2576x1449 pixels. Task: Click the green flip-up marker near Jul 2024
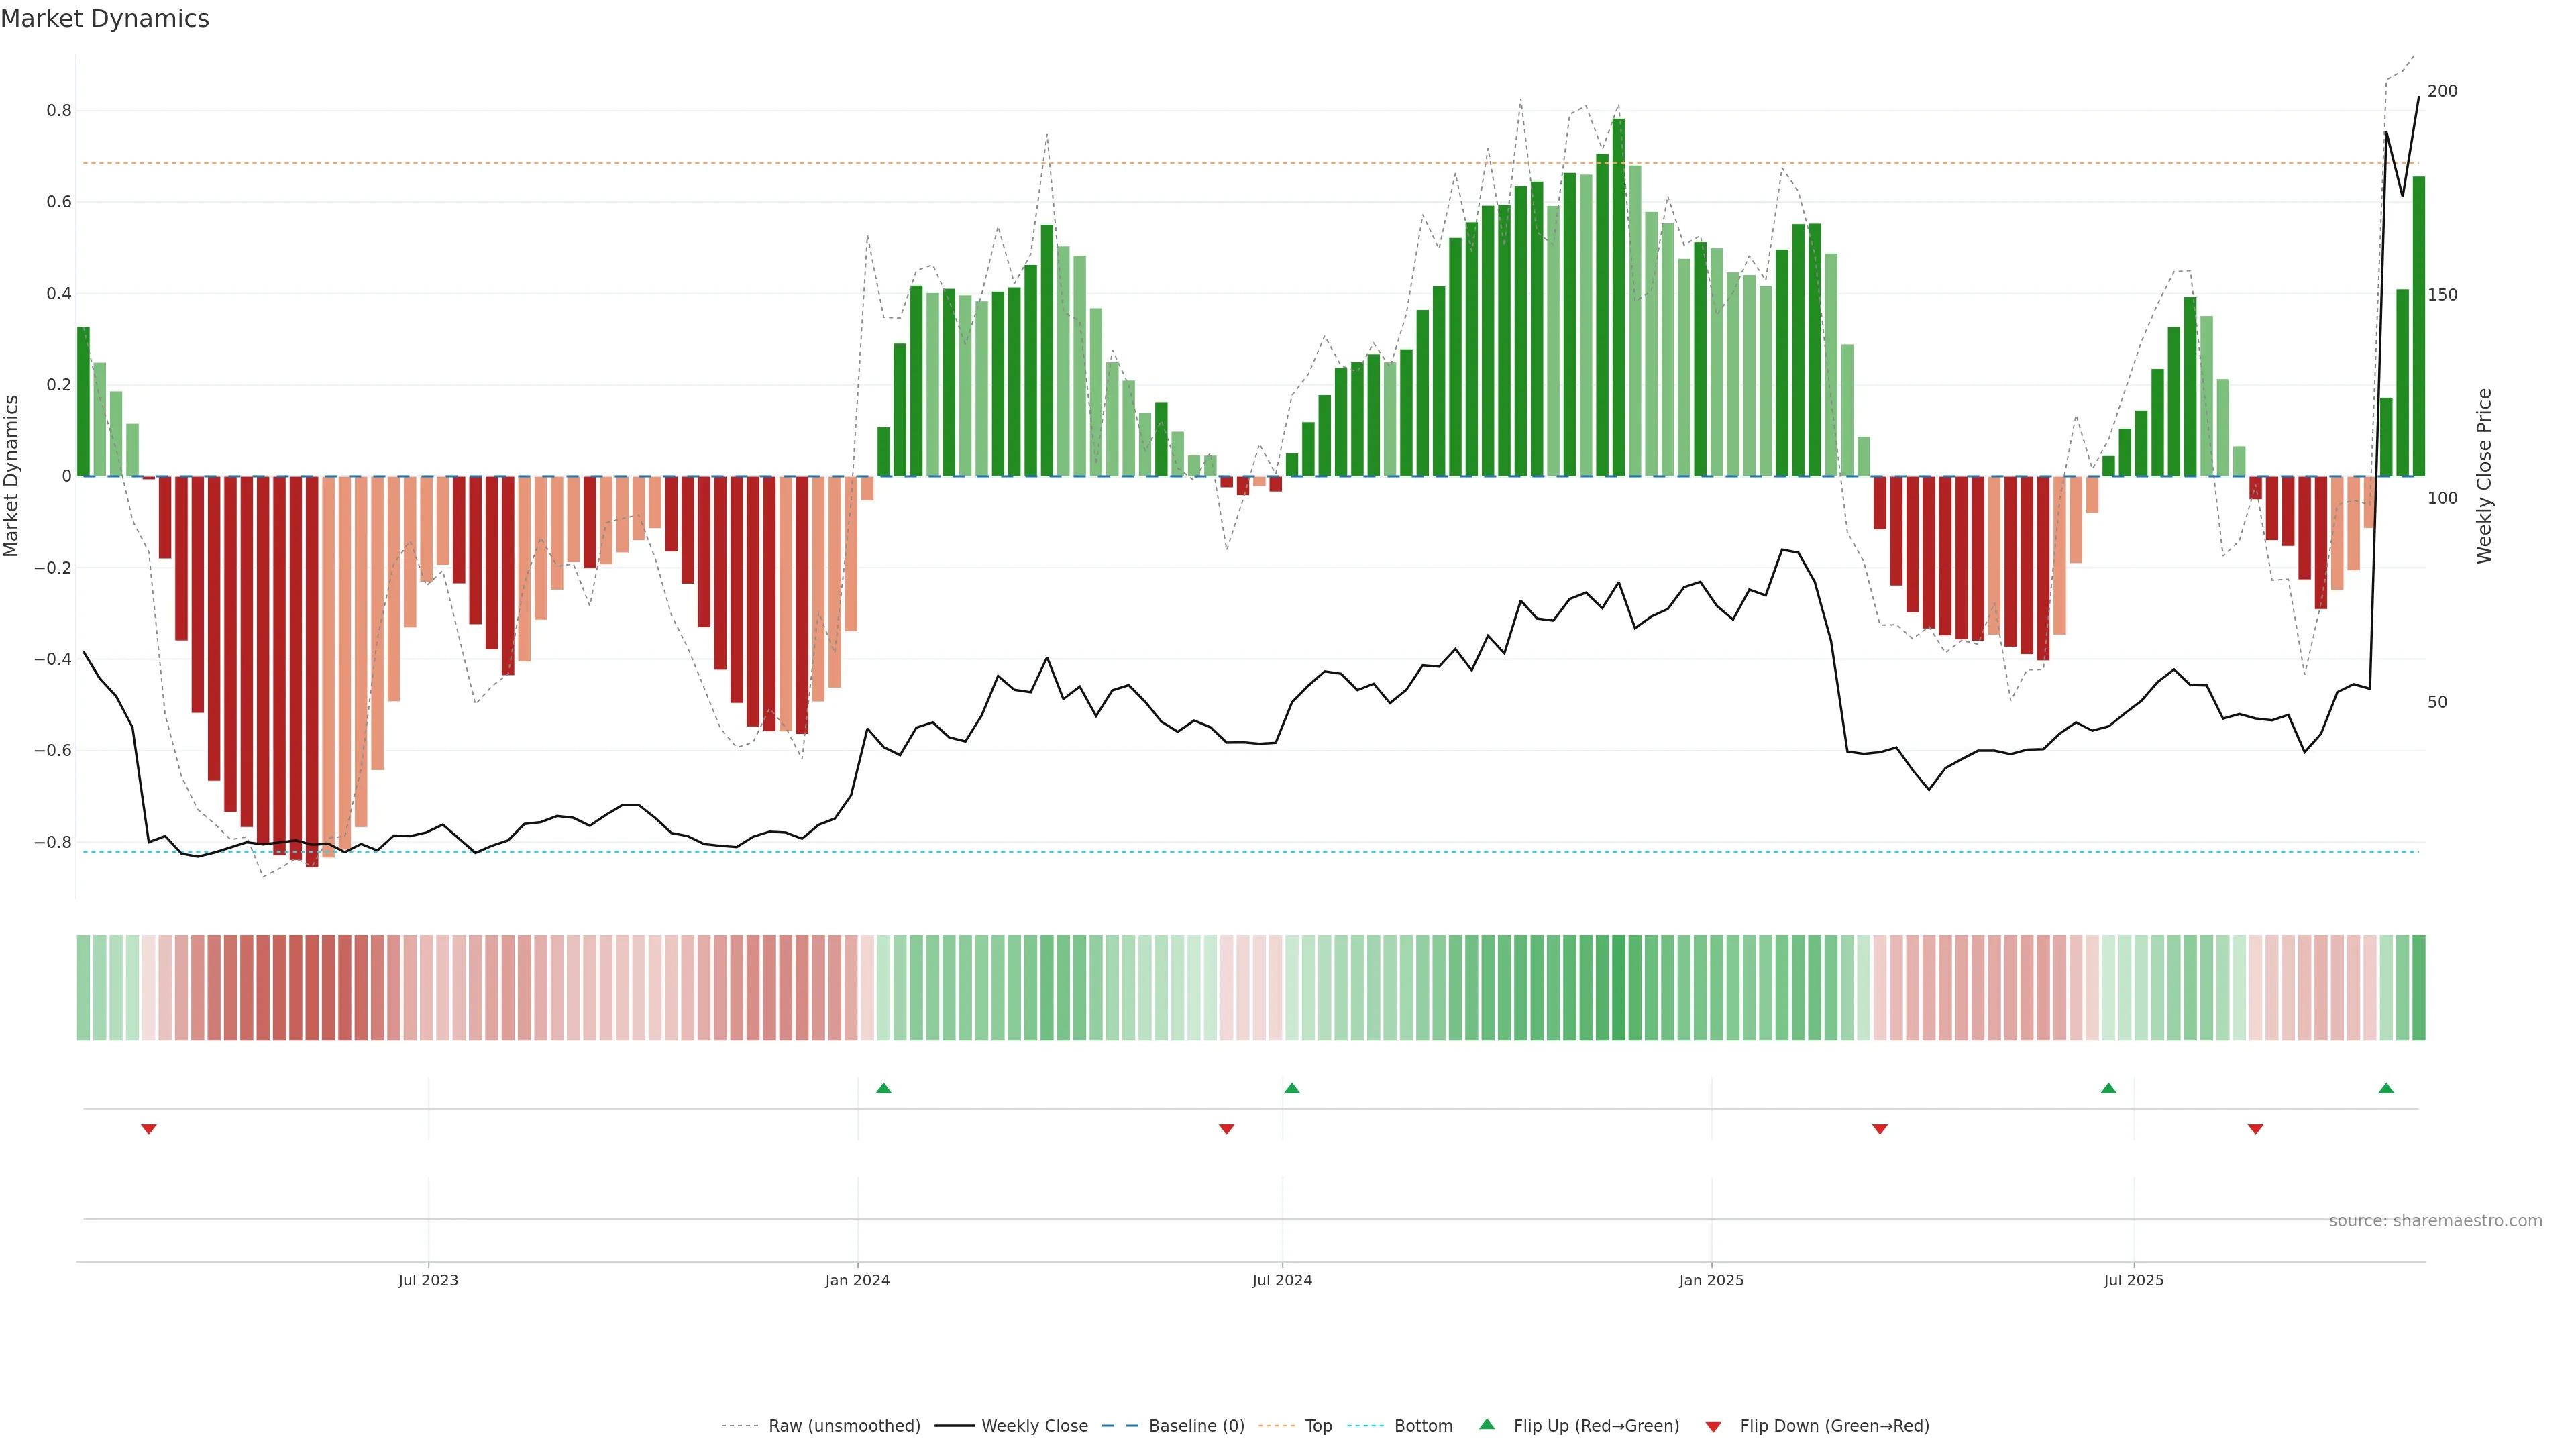pyautogui.click(x=1291, y=1088)
